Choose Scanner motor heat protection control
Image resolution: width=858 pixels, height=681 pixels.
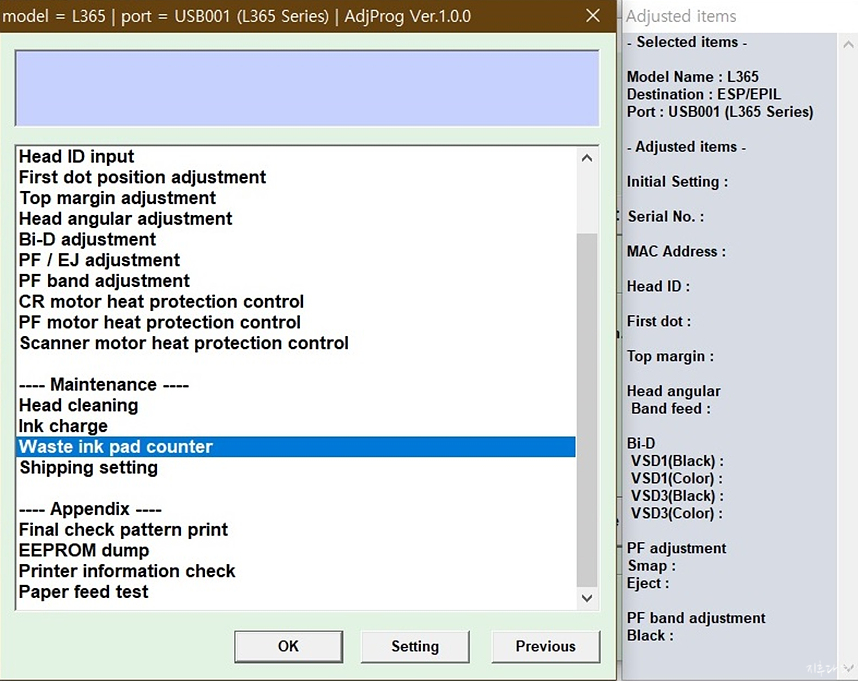click(184, 343)
